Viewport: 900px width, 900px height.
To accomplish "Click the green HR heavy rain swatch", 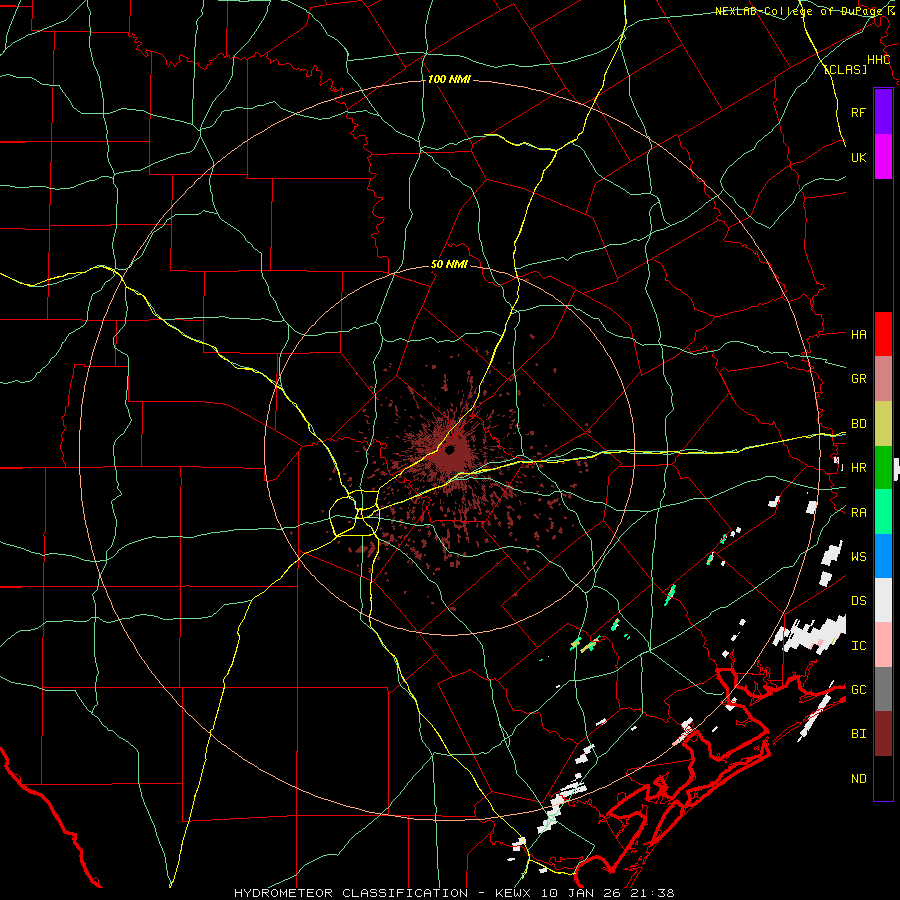I will tap(883, 468).
